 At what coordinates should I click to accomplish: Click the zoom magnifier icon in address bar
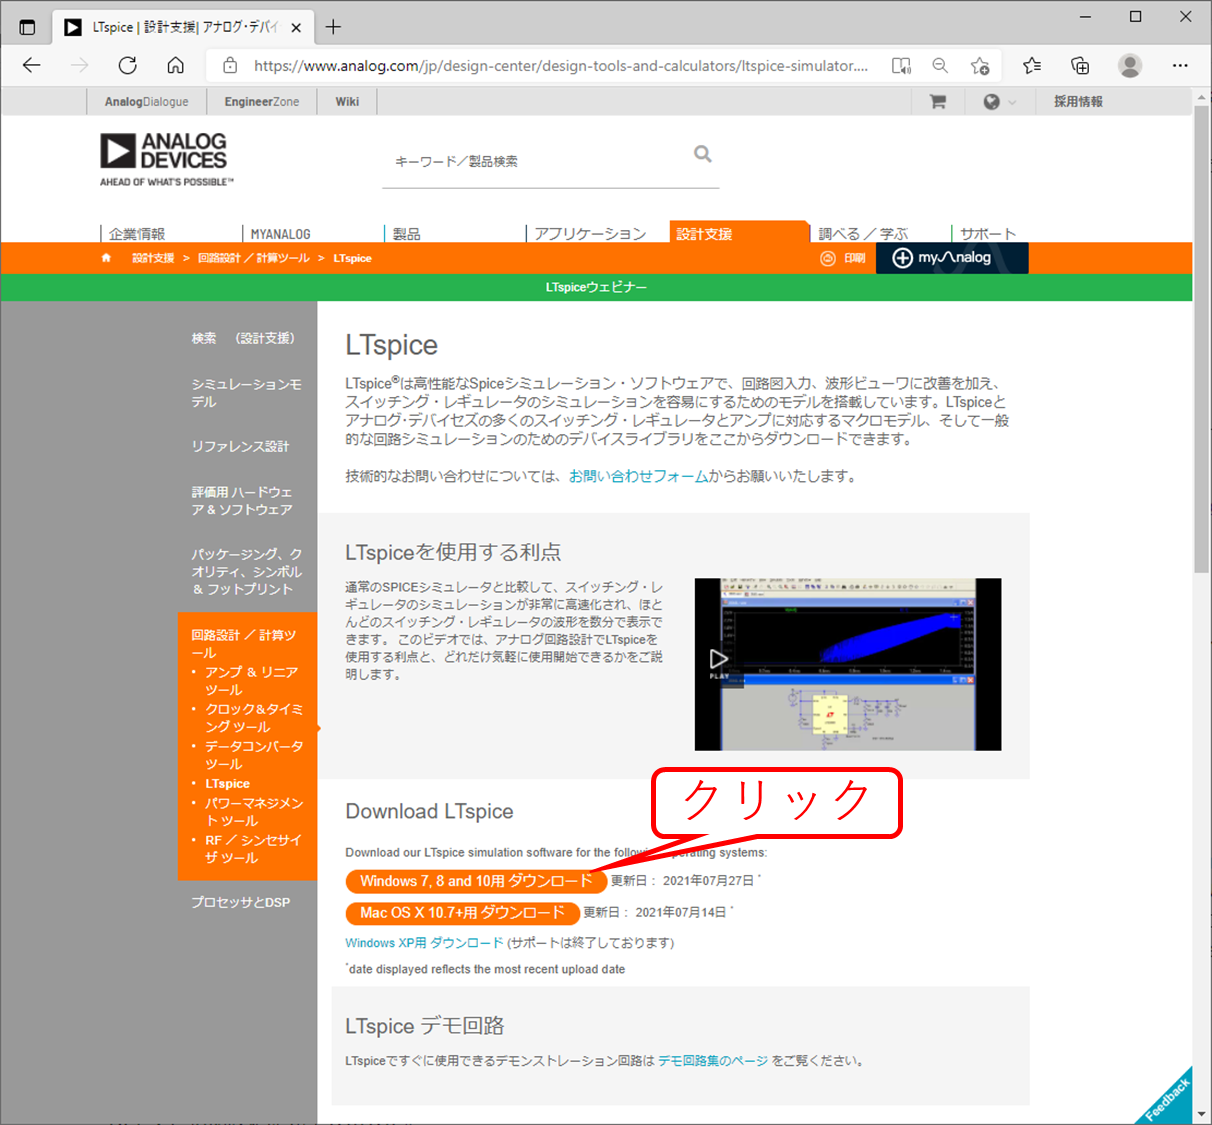pyautogui.click(x=940, y=66)
